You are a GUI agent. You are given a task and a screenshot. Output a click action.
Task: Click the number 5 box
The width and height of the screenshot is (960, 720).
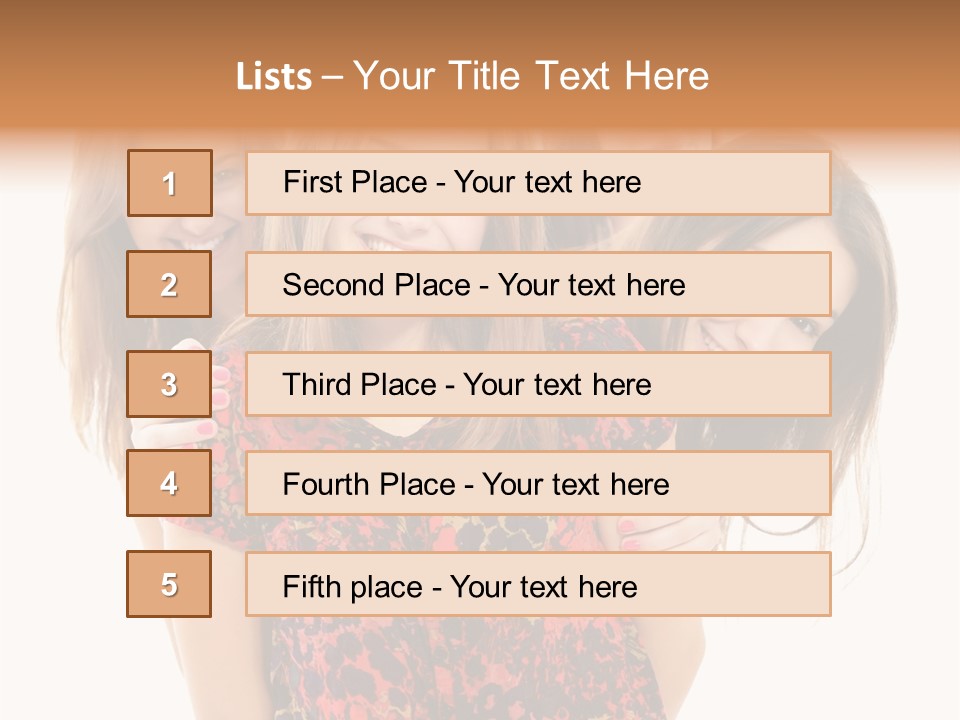click(x=169, y=584)
